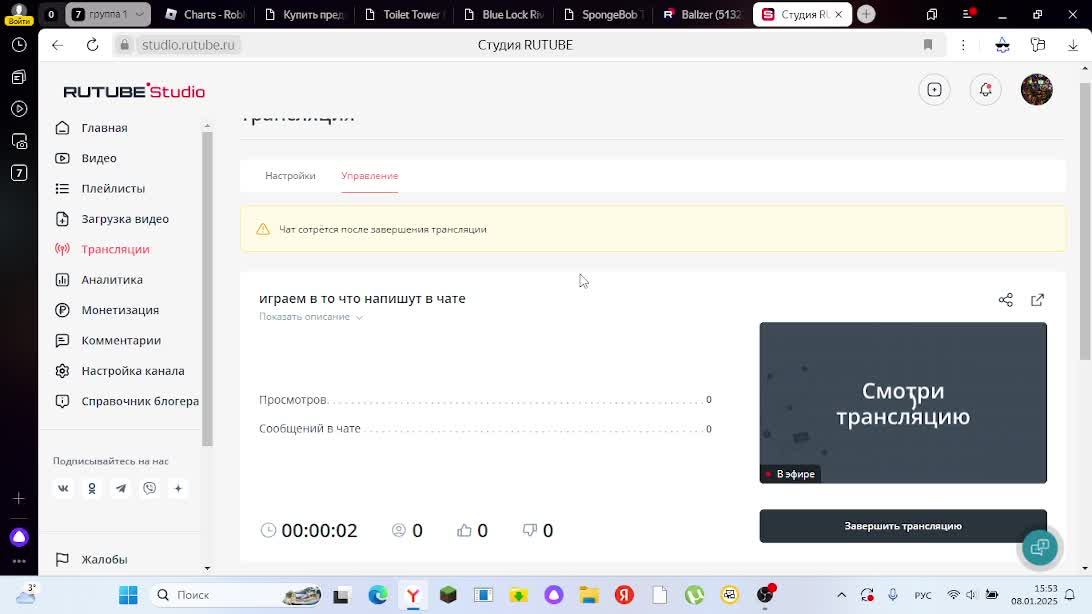Click the plus icon after Viber
Screen dimensions: 1092x614
178,489
